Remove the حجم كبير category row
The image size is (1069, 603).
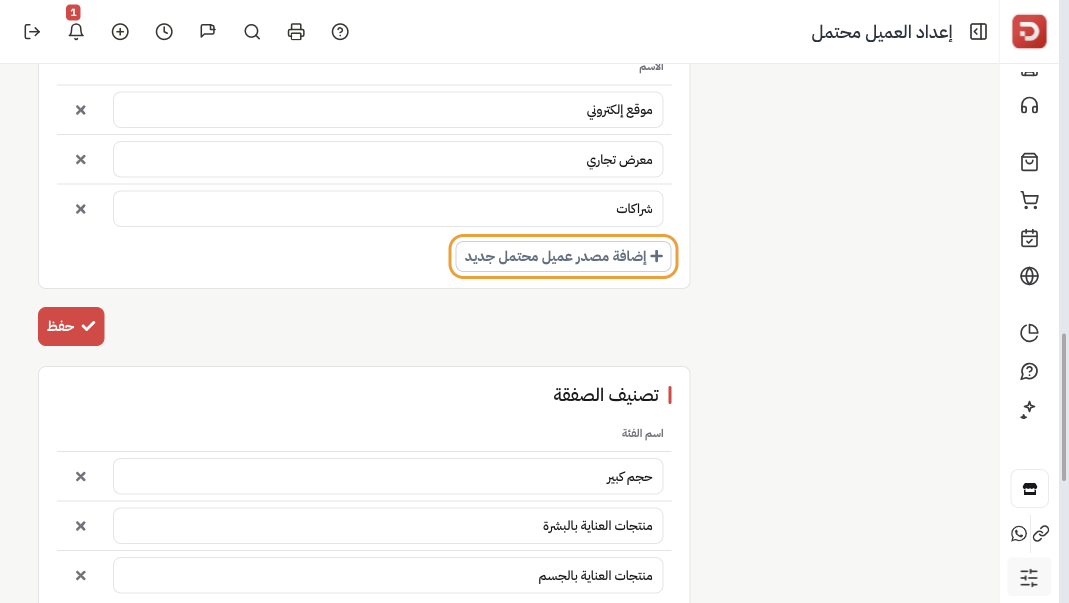[80, 476]
